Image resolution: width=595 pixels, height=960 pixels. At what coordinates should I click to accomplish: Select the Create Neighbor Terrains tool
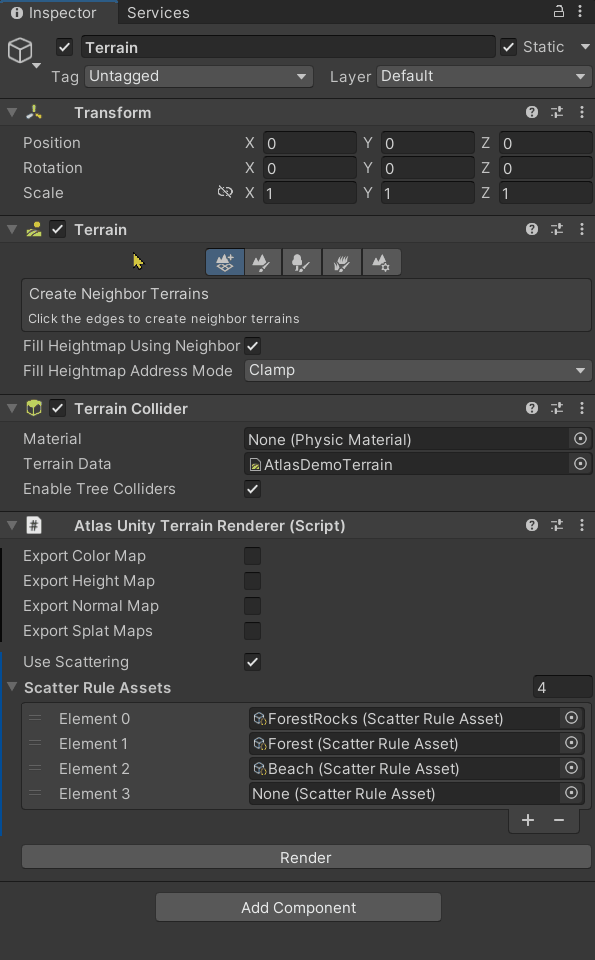click(224, 263)
